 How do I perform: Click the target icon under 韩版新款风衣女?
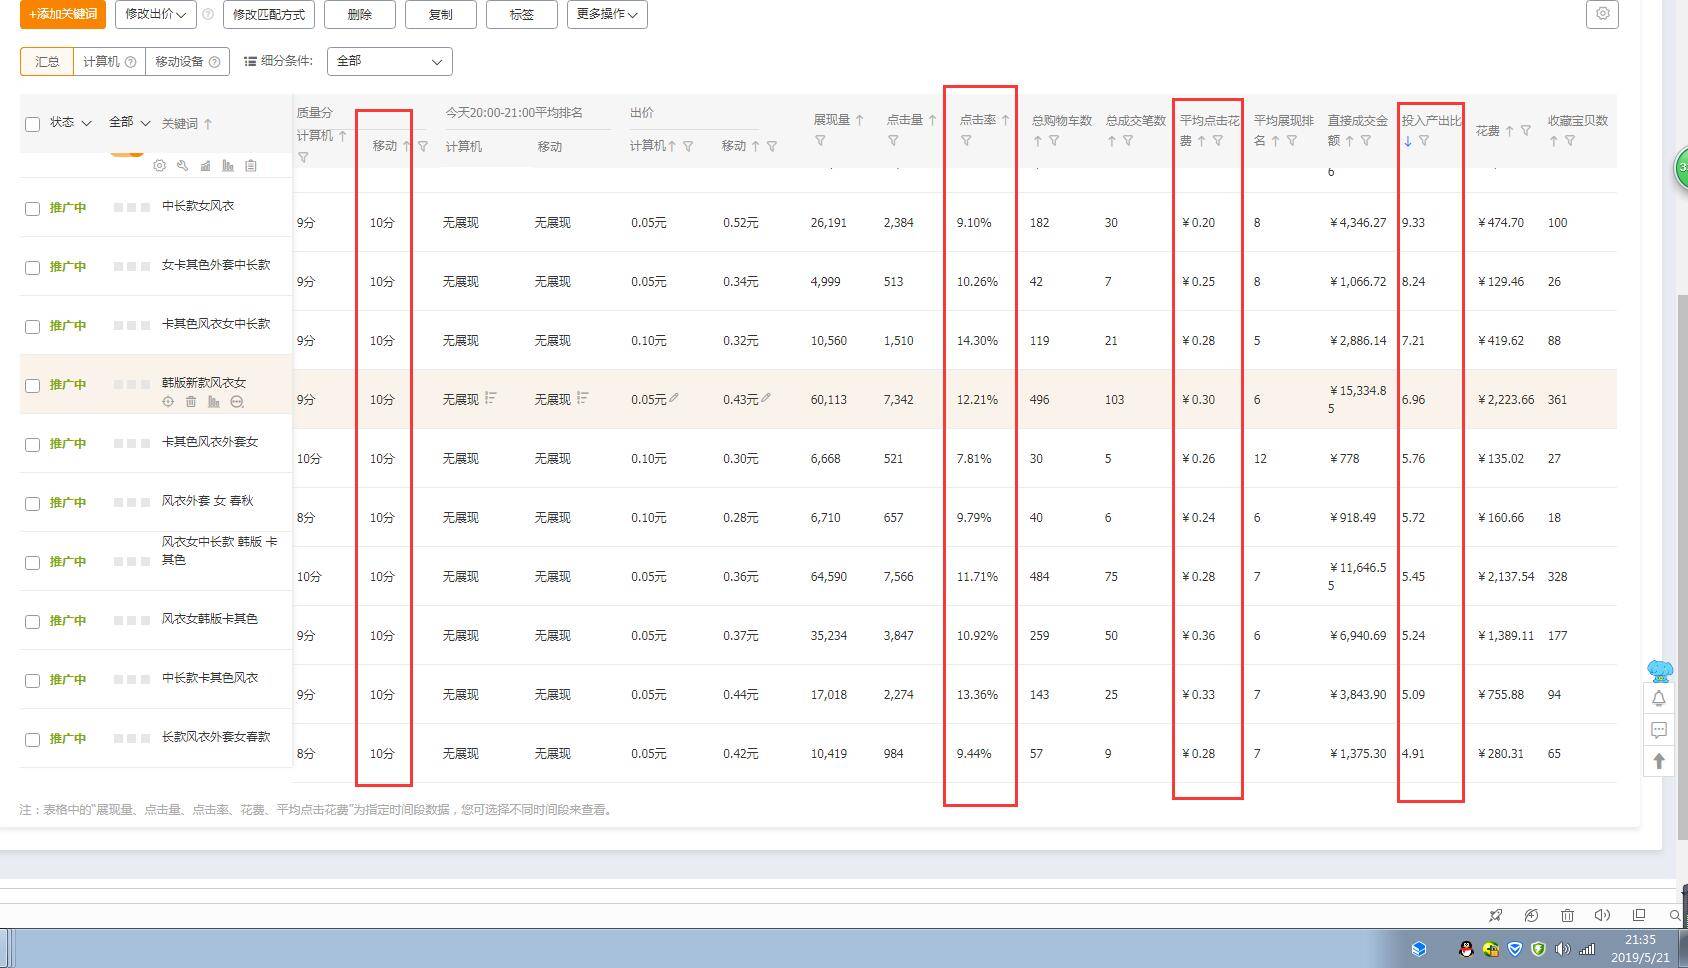coord(168,402)
